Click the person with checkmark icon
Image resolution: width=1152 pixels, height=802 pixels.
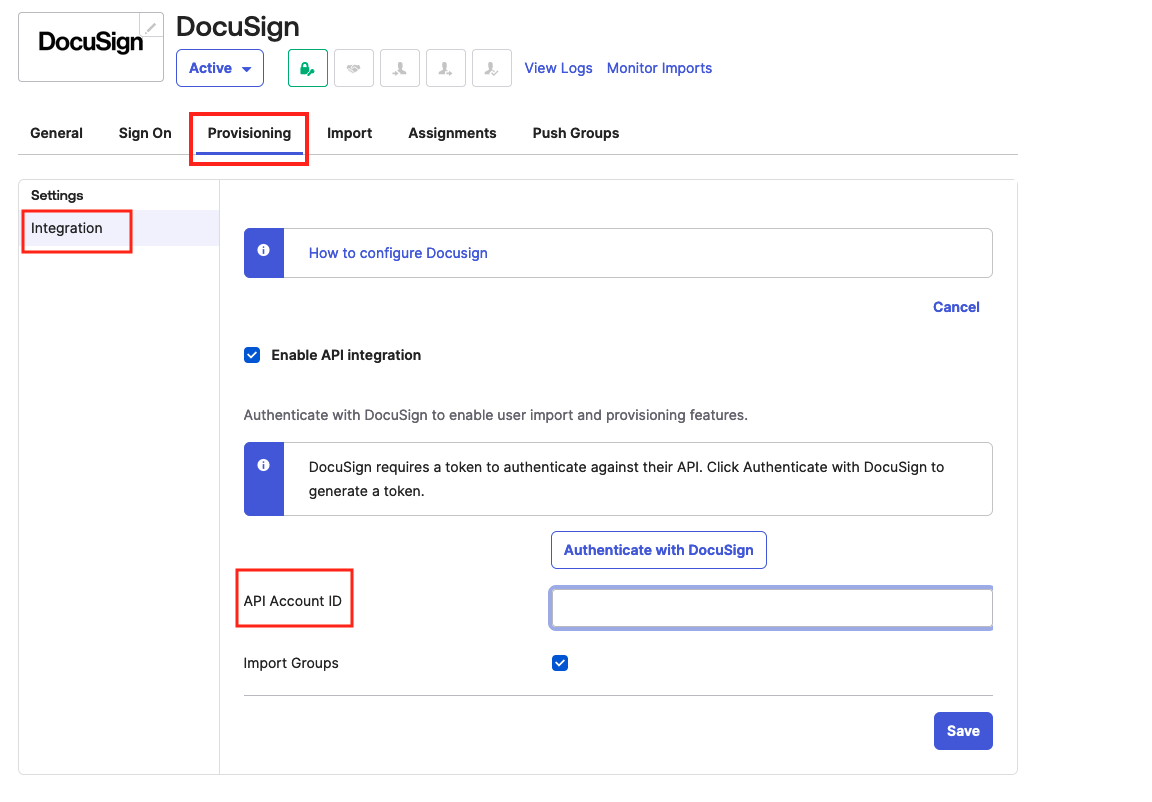(x=492, y=69)
